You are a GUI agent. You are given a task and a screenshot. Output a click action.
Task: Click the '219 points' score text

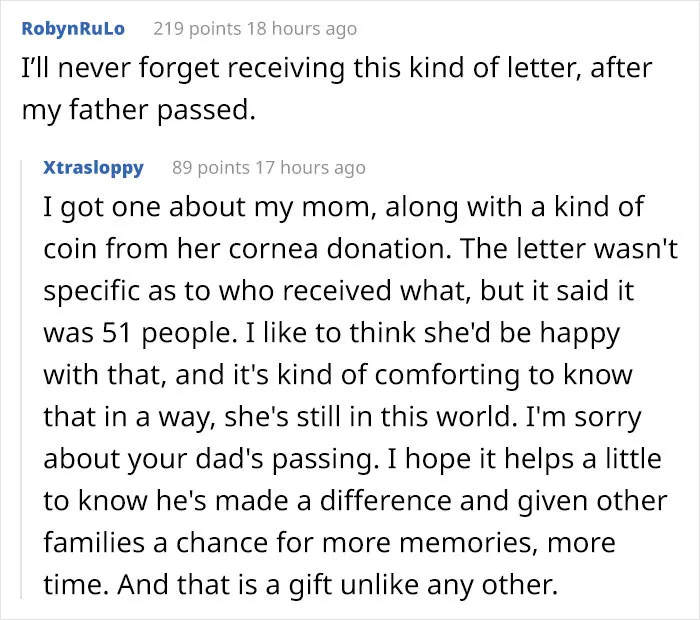click(x=197, y=29)
